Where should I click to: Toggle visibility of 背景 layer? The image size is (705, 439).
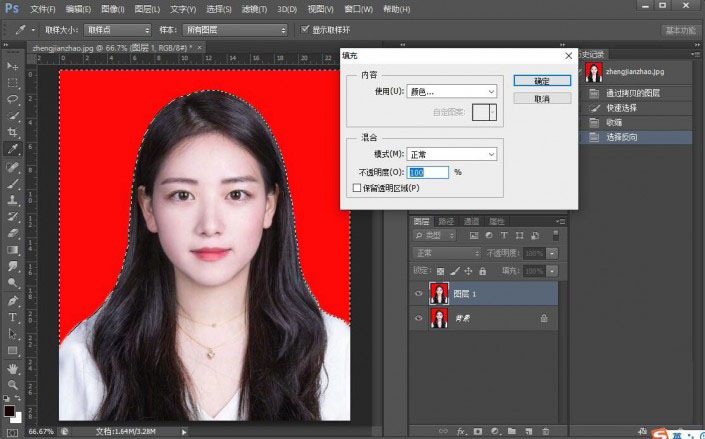(419, 318)
